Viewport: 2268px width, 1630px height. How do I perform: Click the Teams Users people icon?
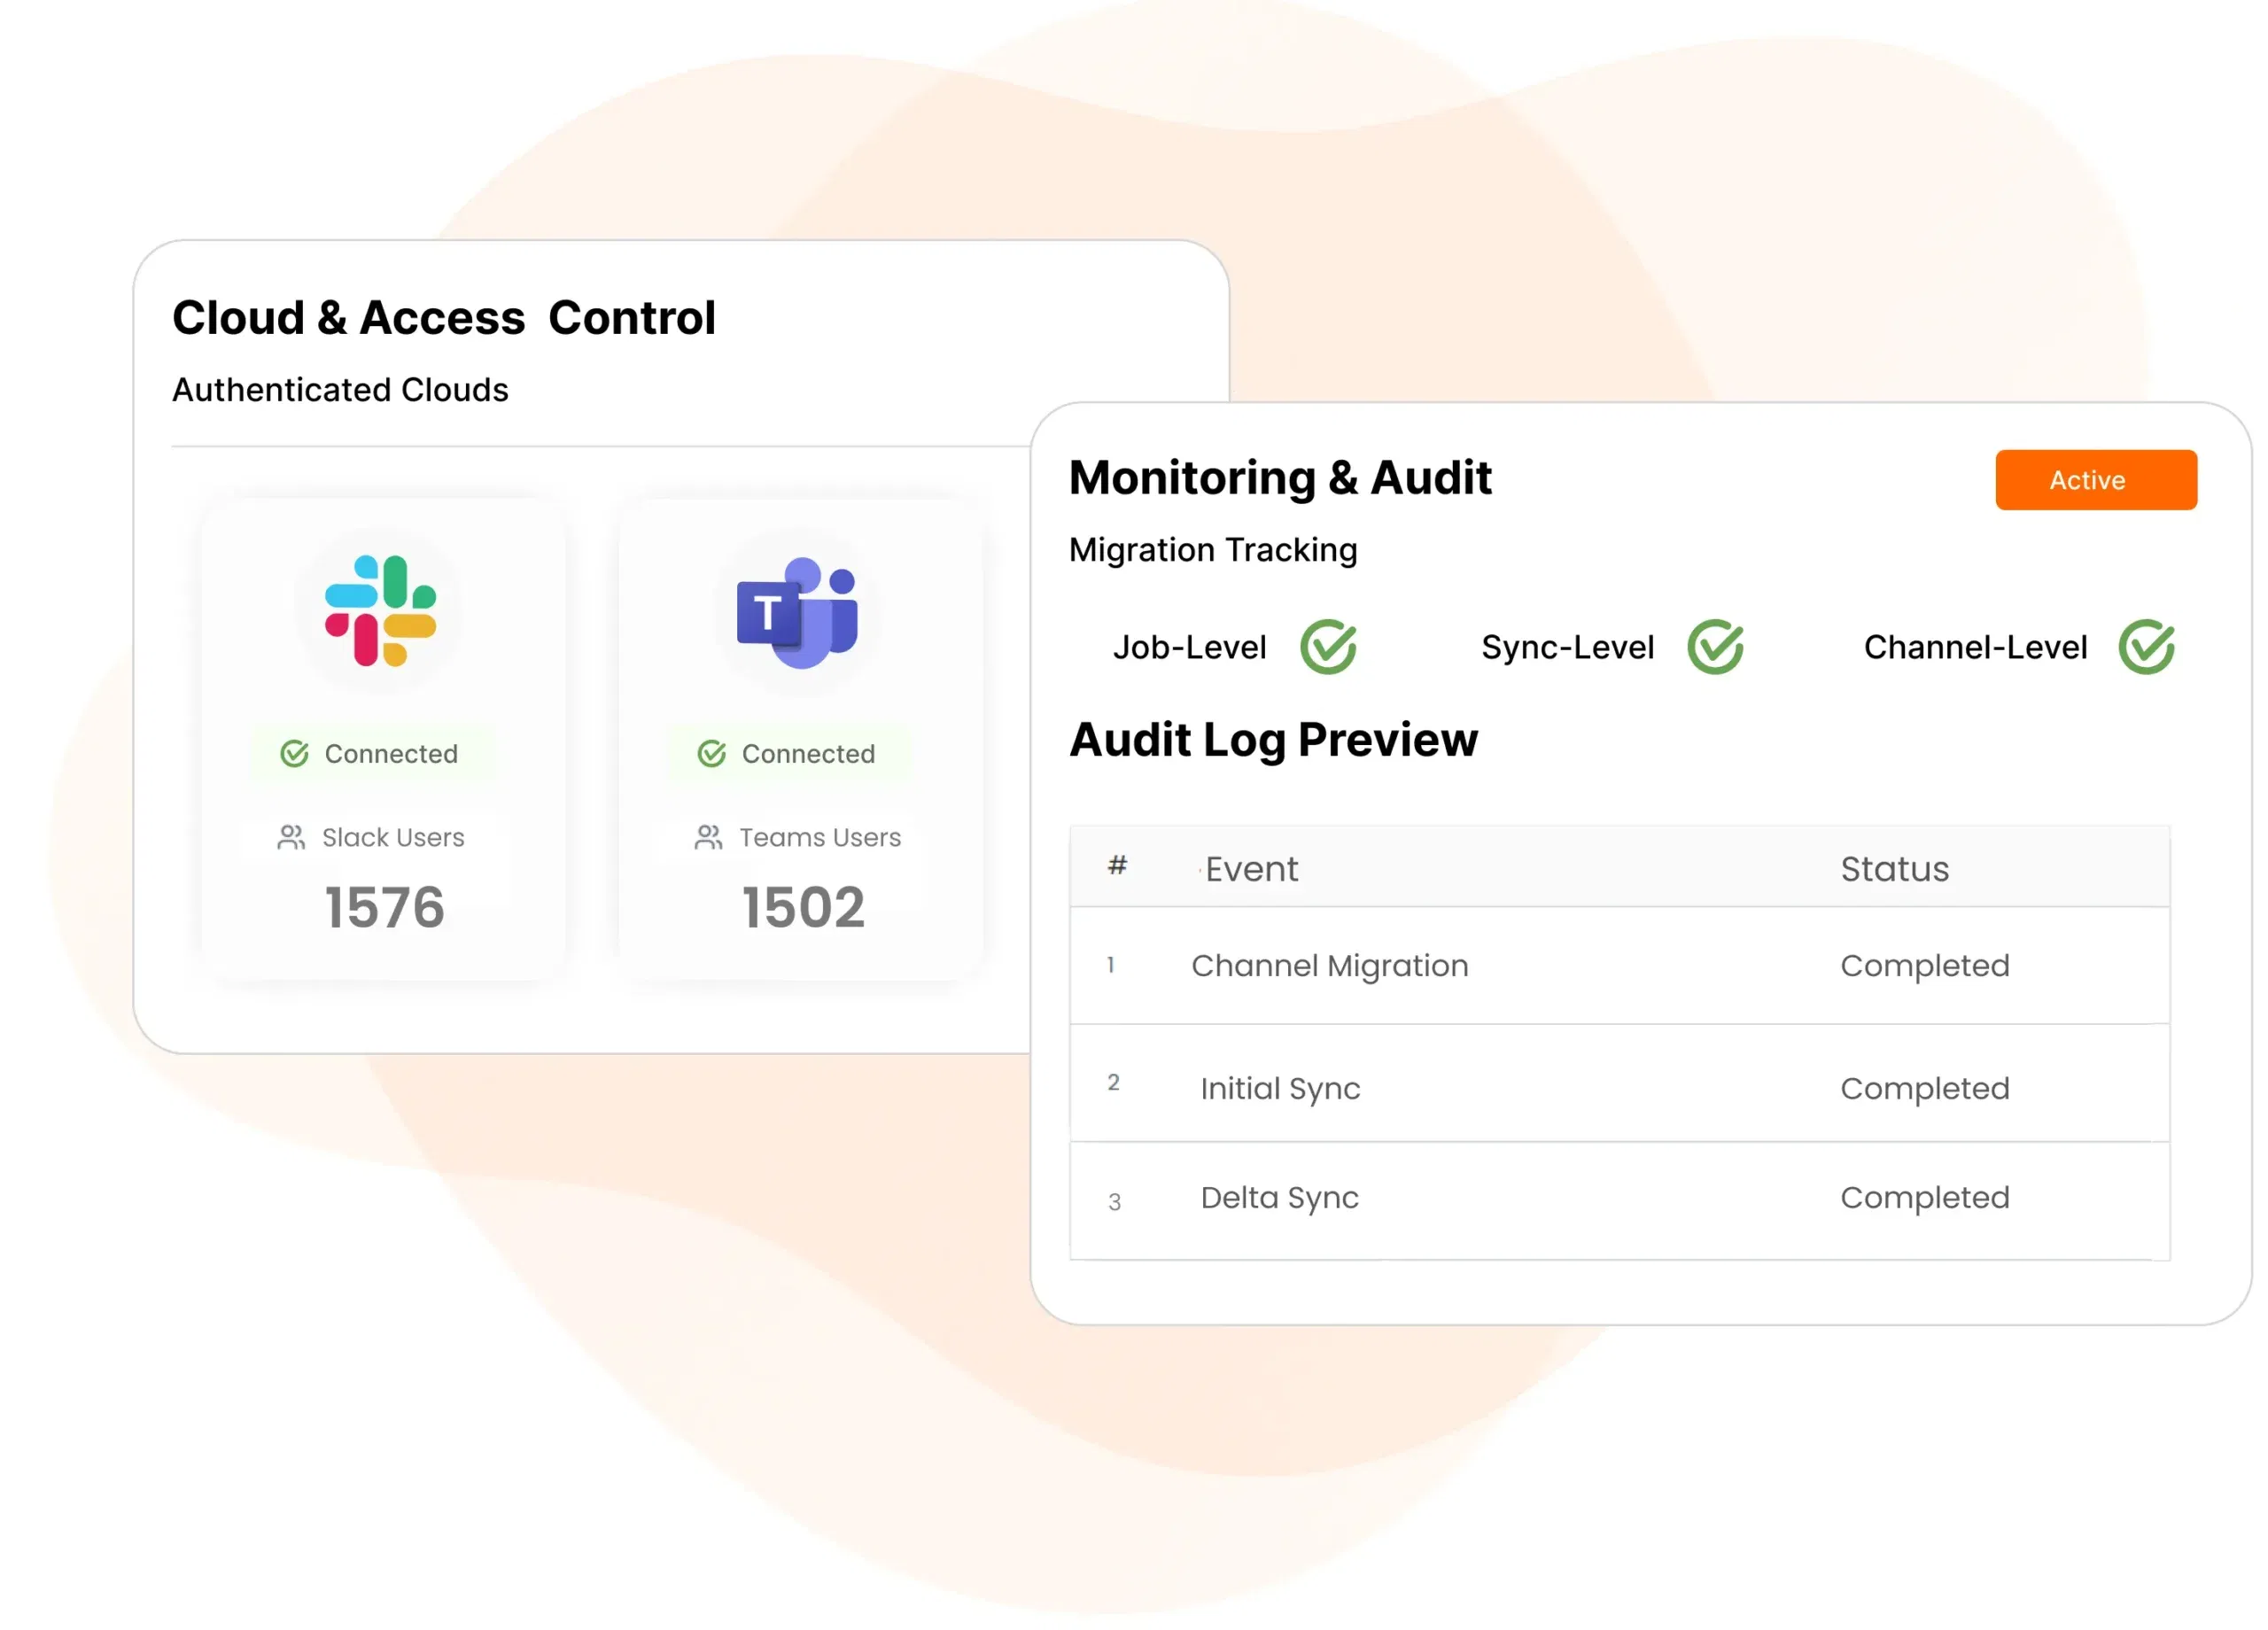pos(708,838)
